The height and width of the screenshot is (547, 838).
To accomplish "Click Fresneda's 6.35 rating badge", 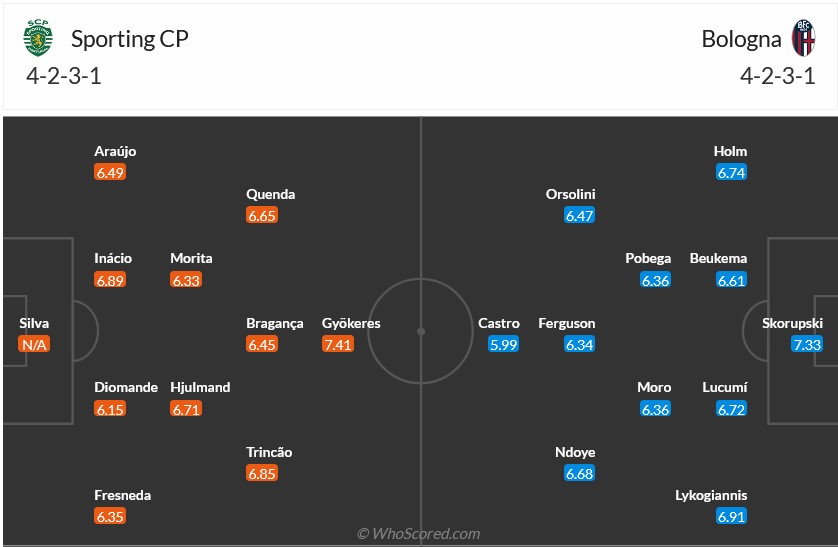I will pyautogui.click(x=110, y=517).
